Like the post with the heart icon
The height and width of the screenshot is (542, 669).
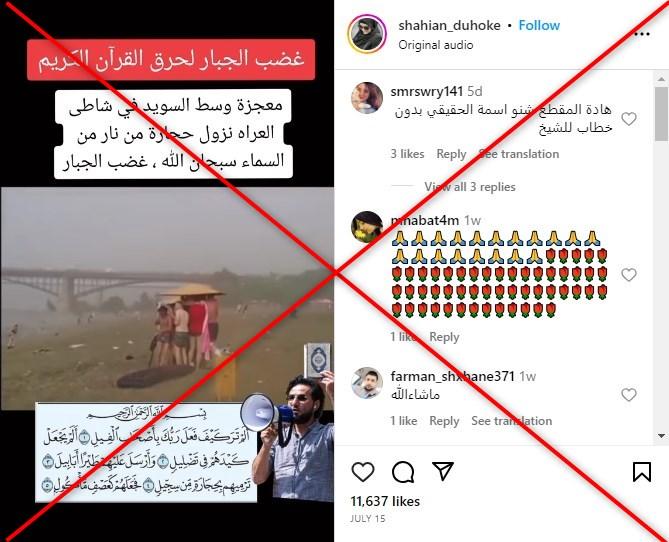pos(363,472)
